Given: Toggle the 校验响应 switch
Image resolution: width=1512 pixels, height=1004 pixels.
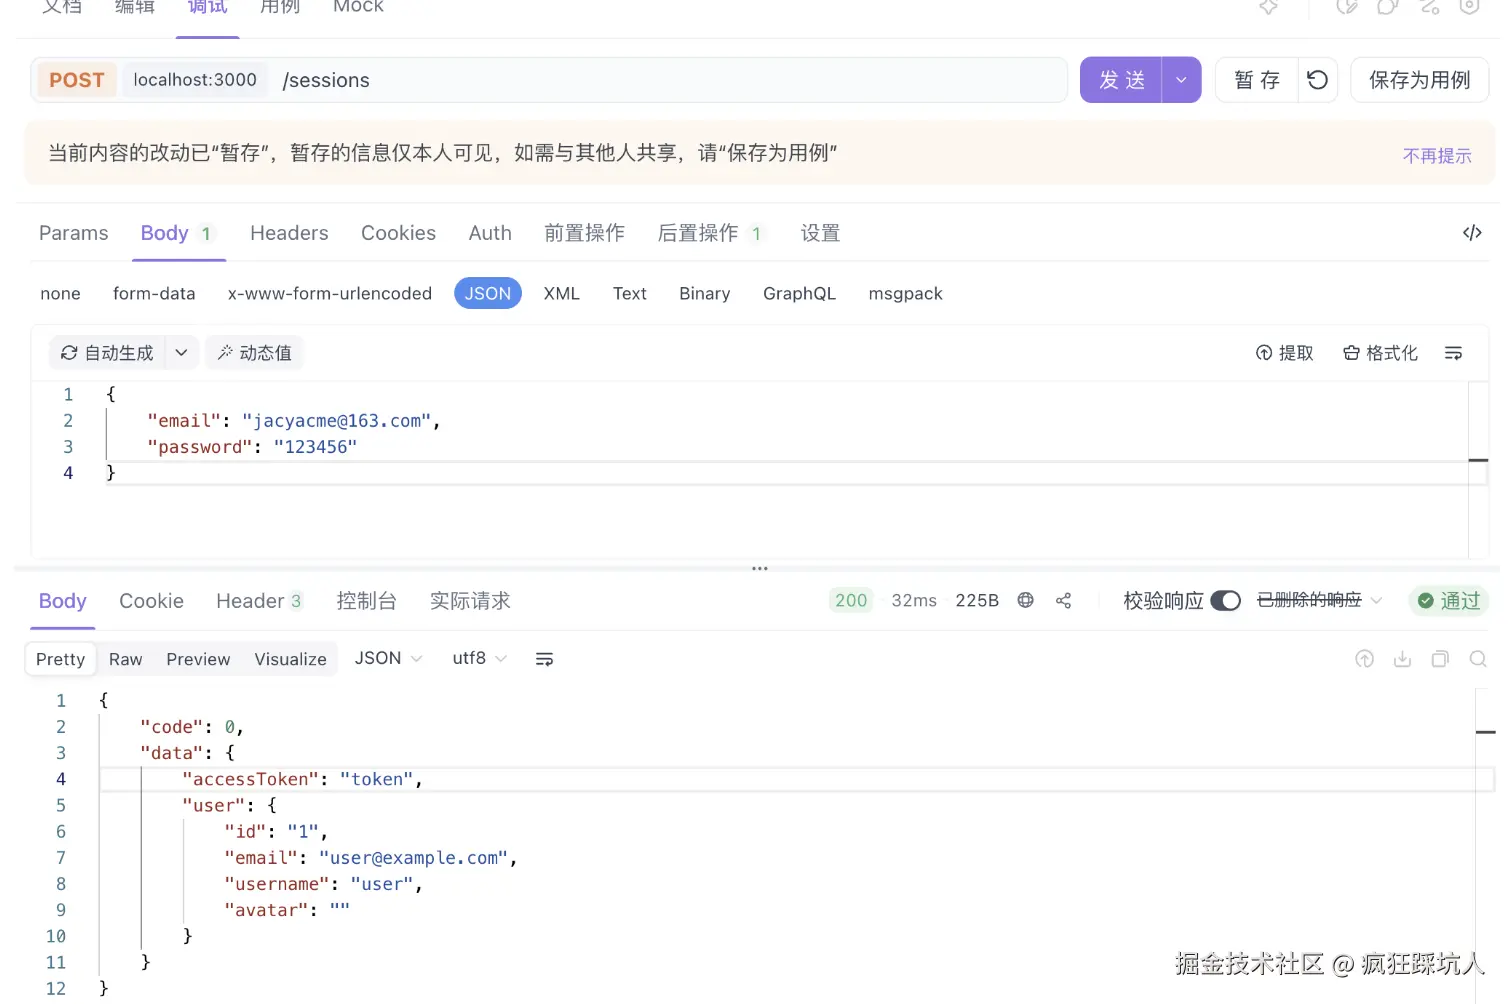Looking at the screenshot, I should 1225,600.
